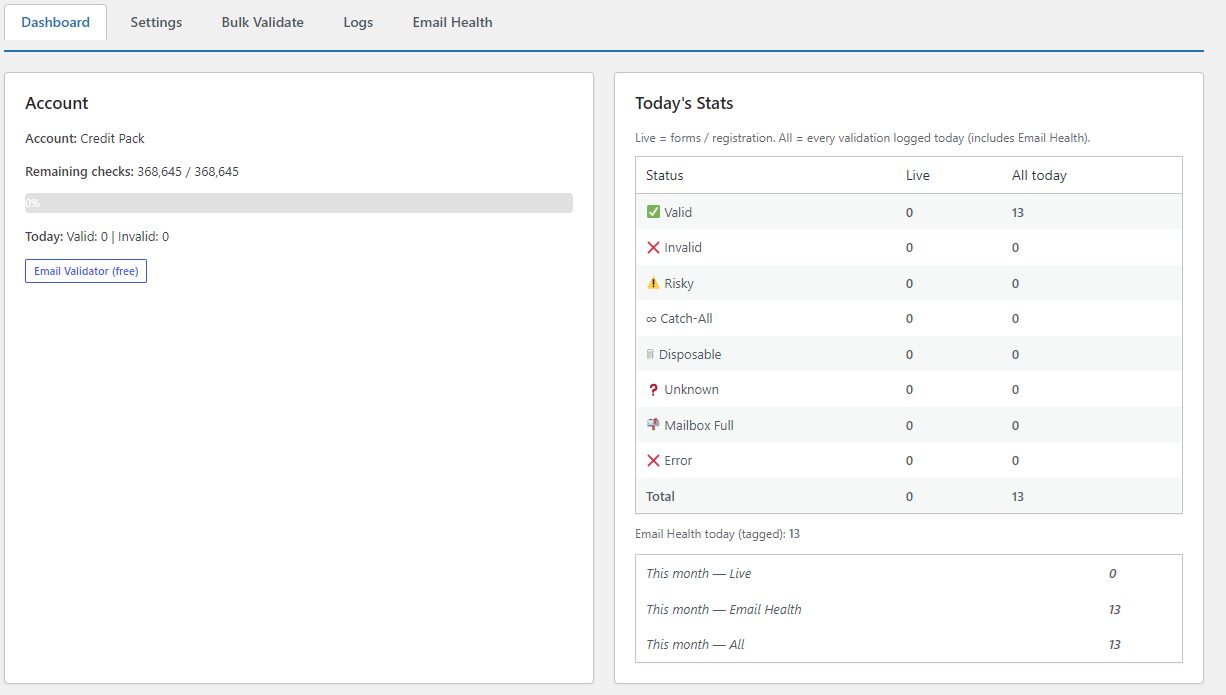The height and width of the screenshot is (695, 1226).
Task: Click the 0% label on the progress bar
Action: point(33,203)
